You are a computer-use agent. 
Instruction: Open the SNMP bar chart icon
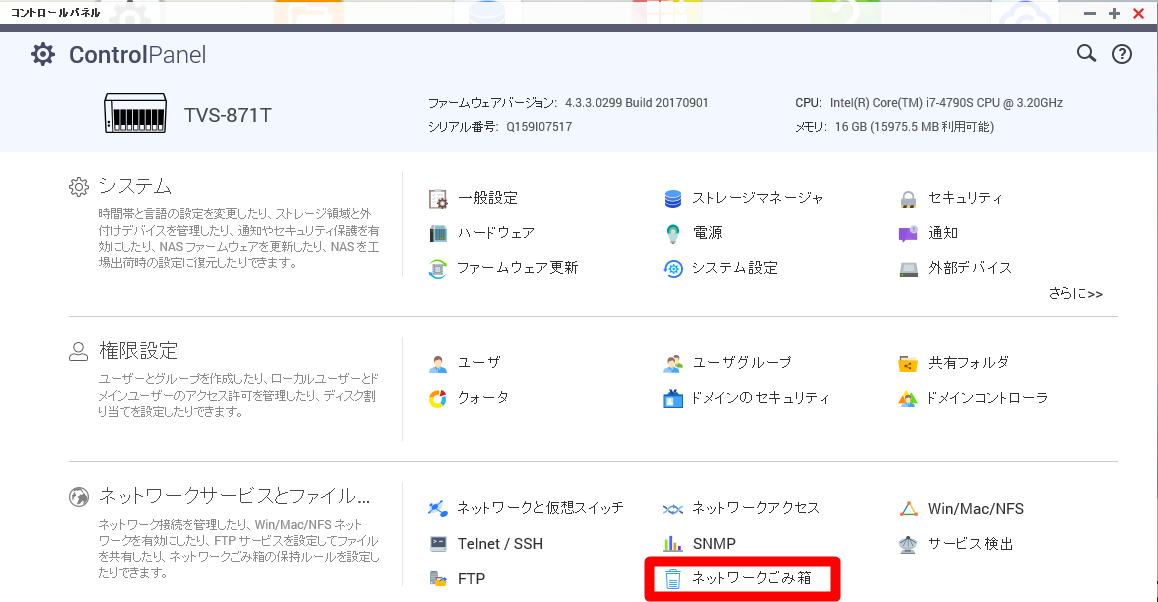click(x=673, y=544)
